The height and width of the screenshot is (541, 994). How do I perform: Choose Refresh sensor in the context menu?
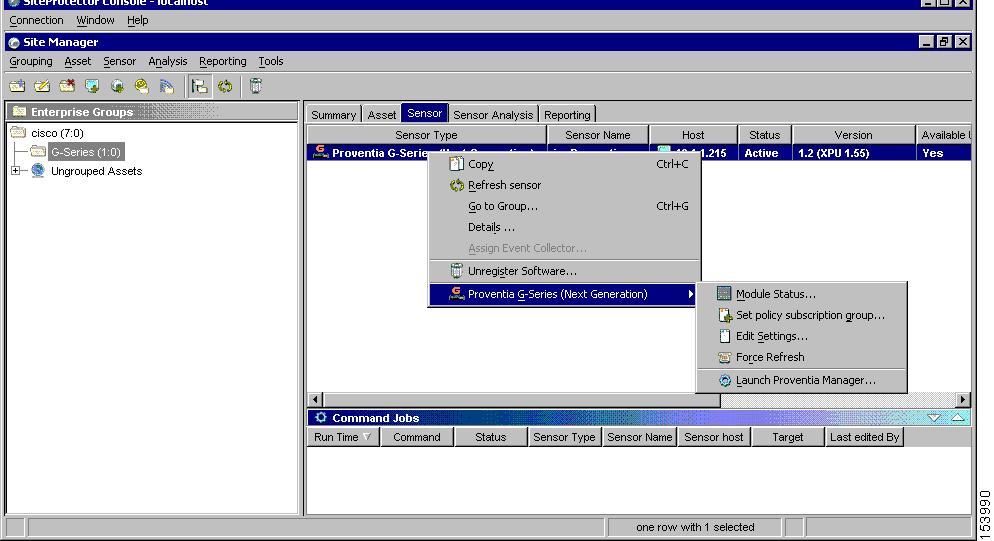click(564, 185)
